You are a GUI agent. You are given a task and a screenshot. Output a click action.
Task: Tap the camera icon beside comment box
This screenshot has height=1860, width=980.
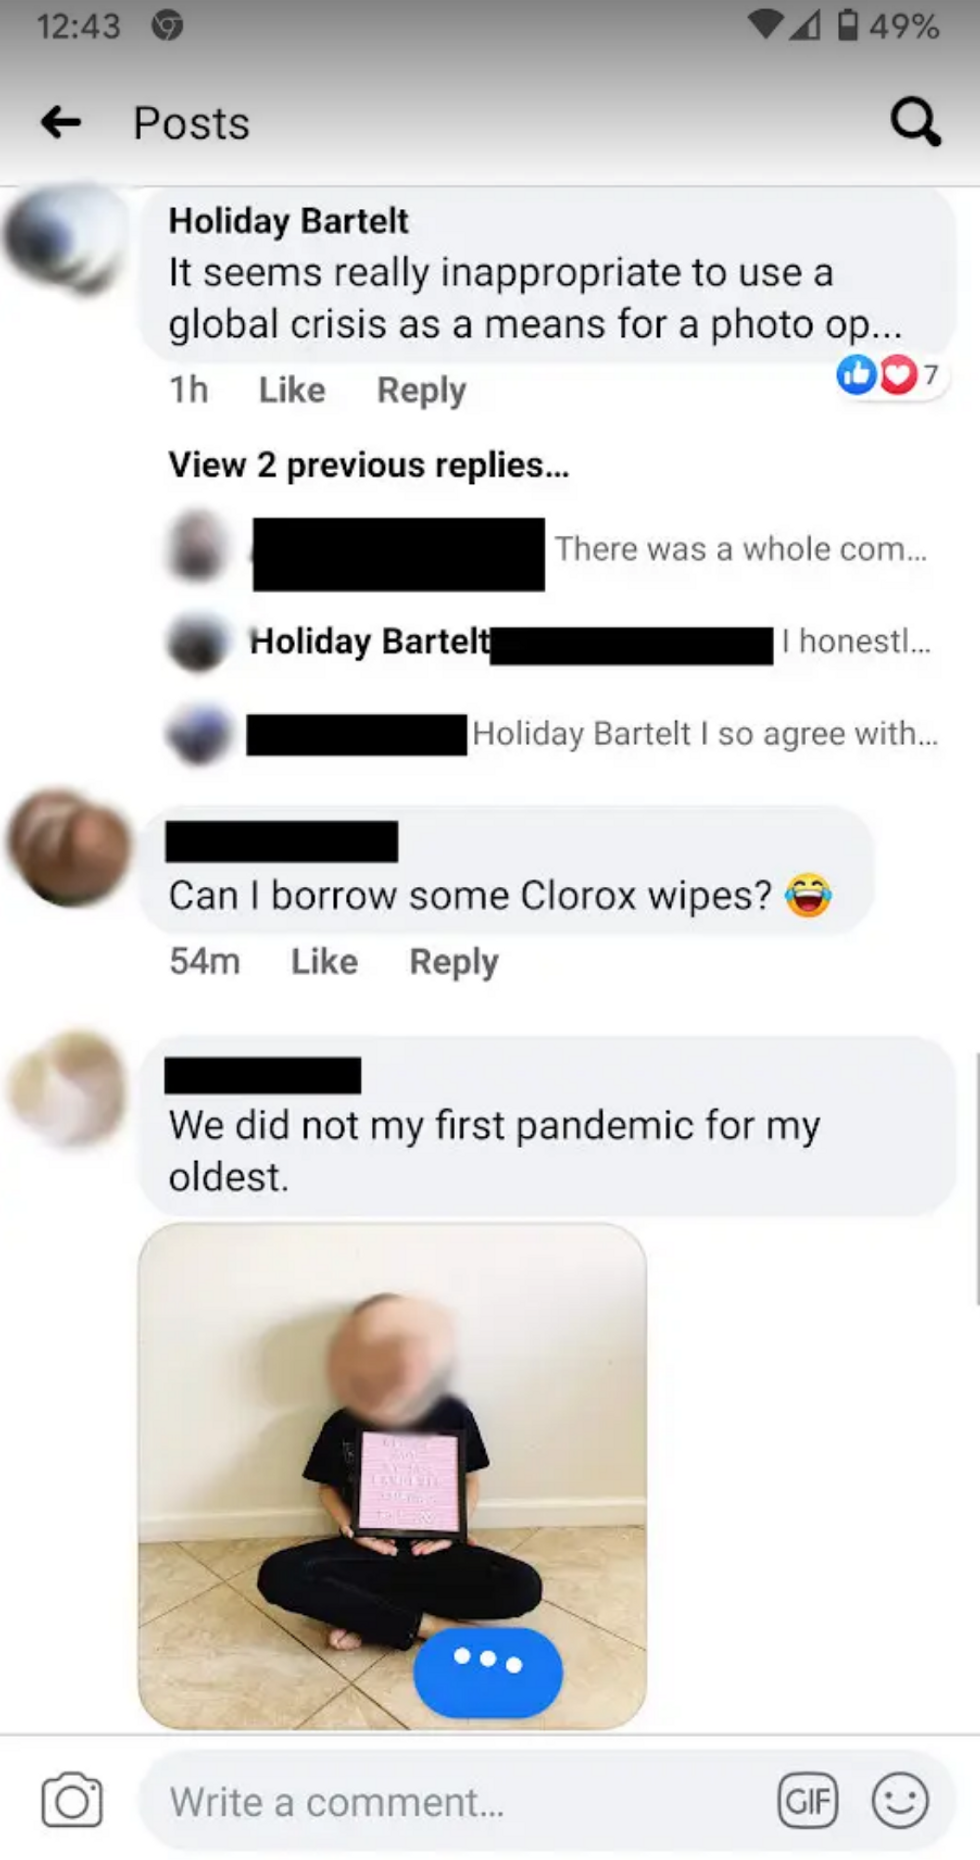pos(71,1801)
